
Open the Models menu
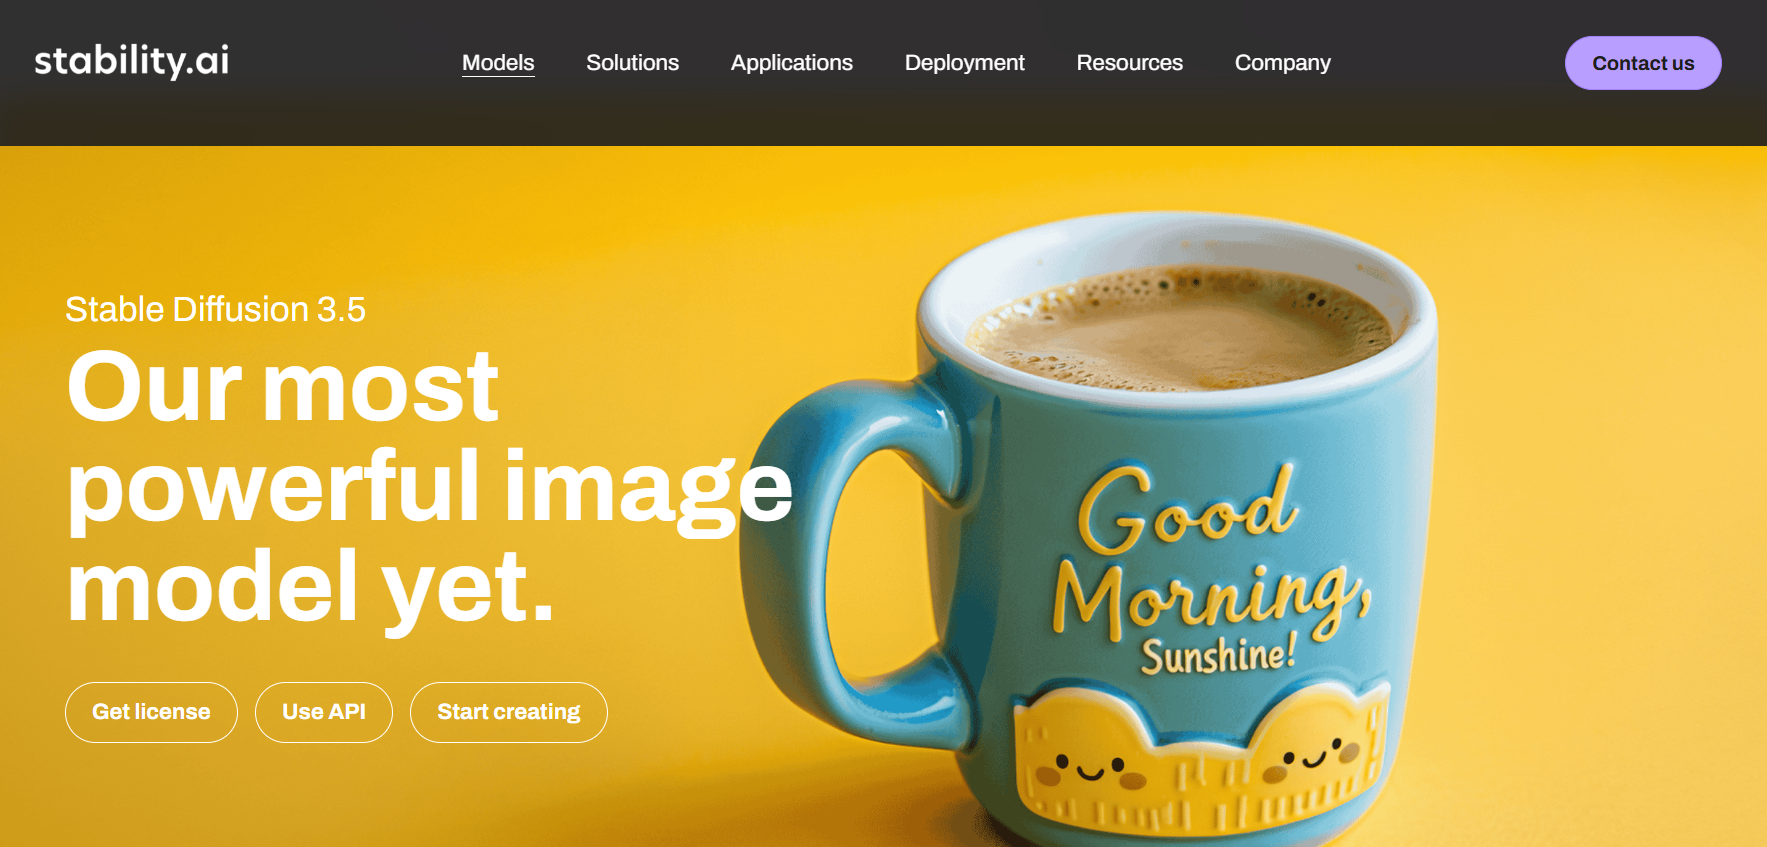498,63
